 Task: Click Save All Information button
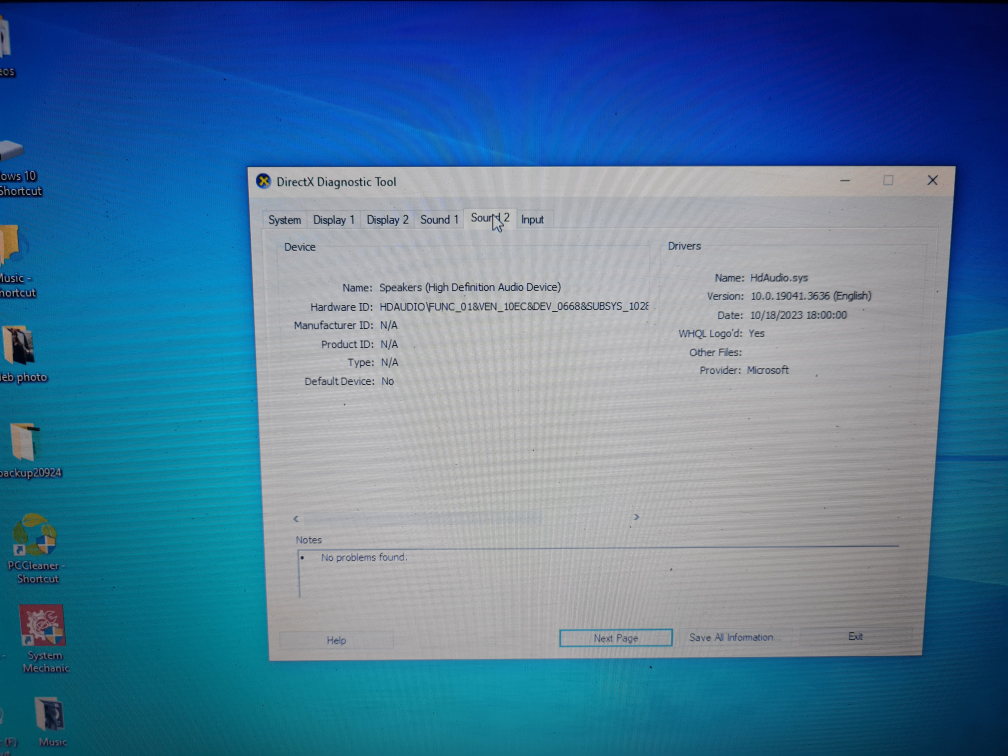(733, 637)
